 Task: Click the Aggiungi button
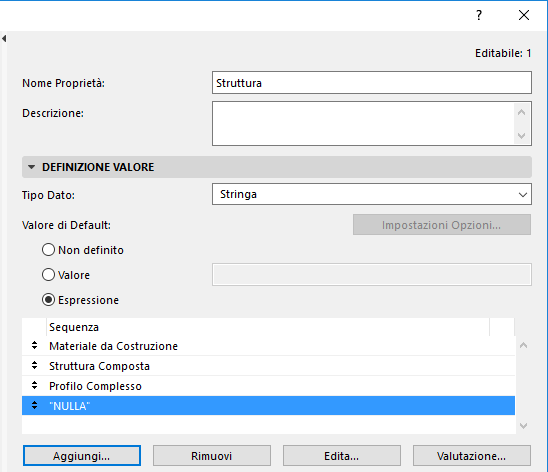(x=82, y=456)
